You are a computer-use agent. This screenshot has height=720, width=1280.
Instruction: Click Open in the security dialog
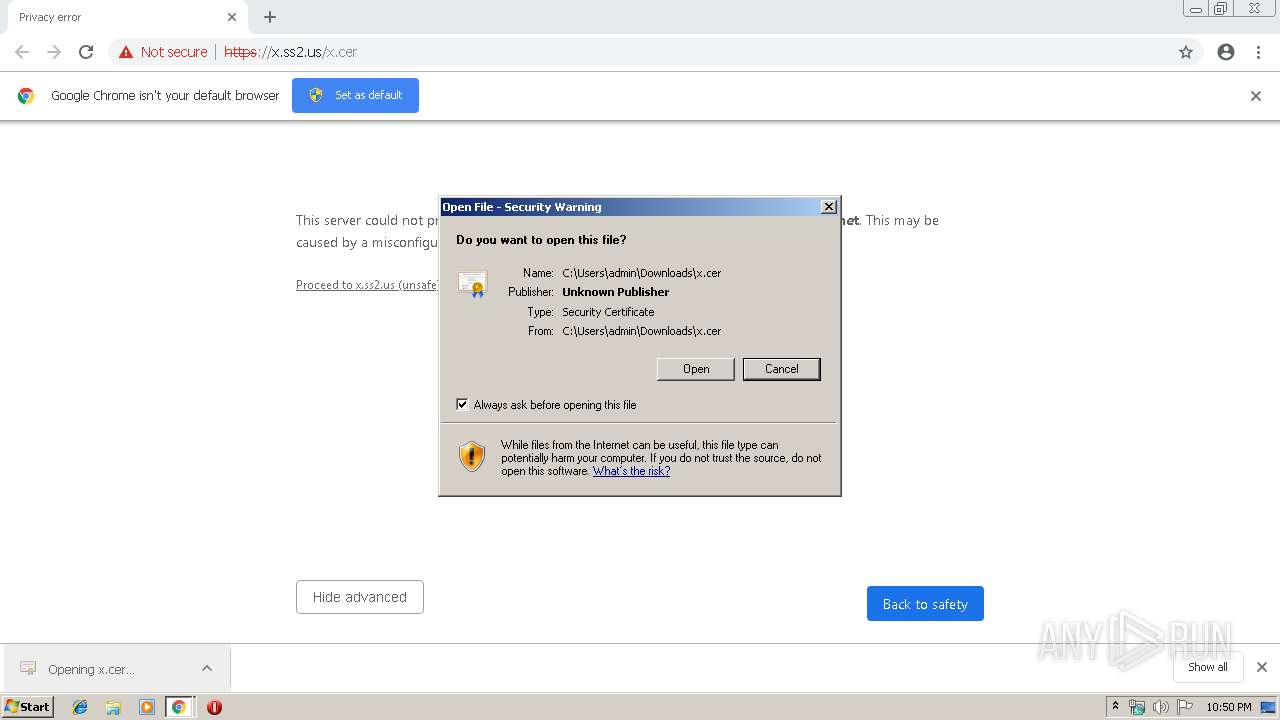(x=696, y=369)
